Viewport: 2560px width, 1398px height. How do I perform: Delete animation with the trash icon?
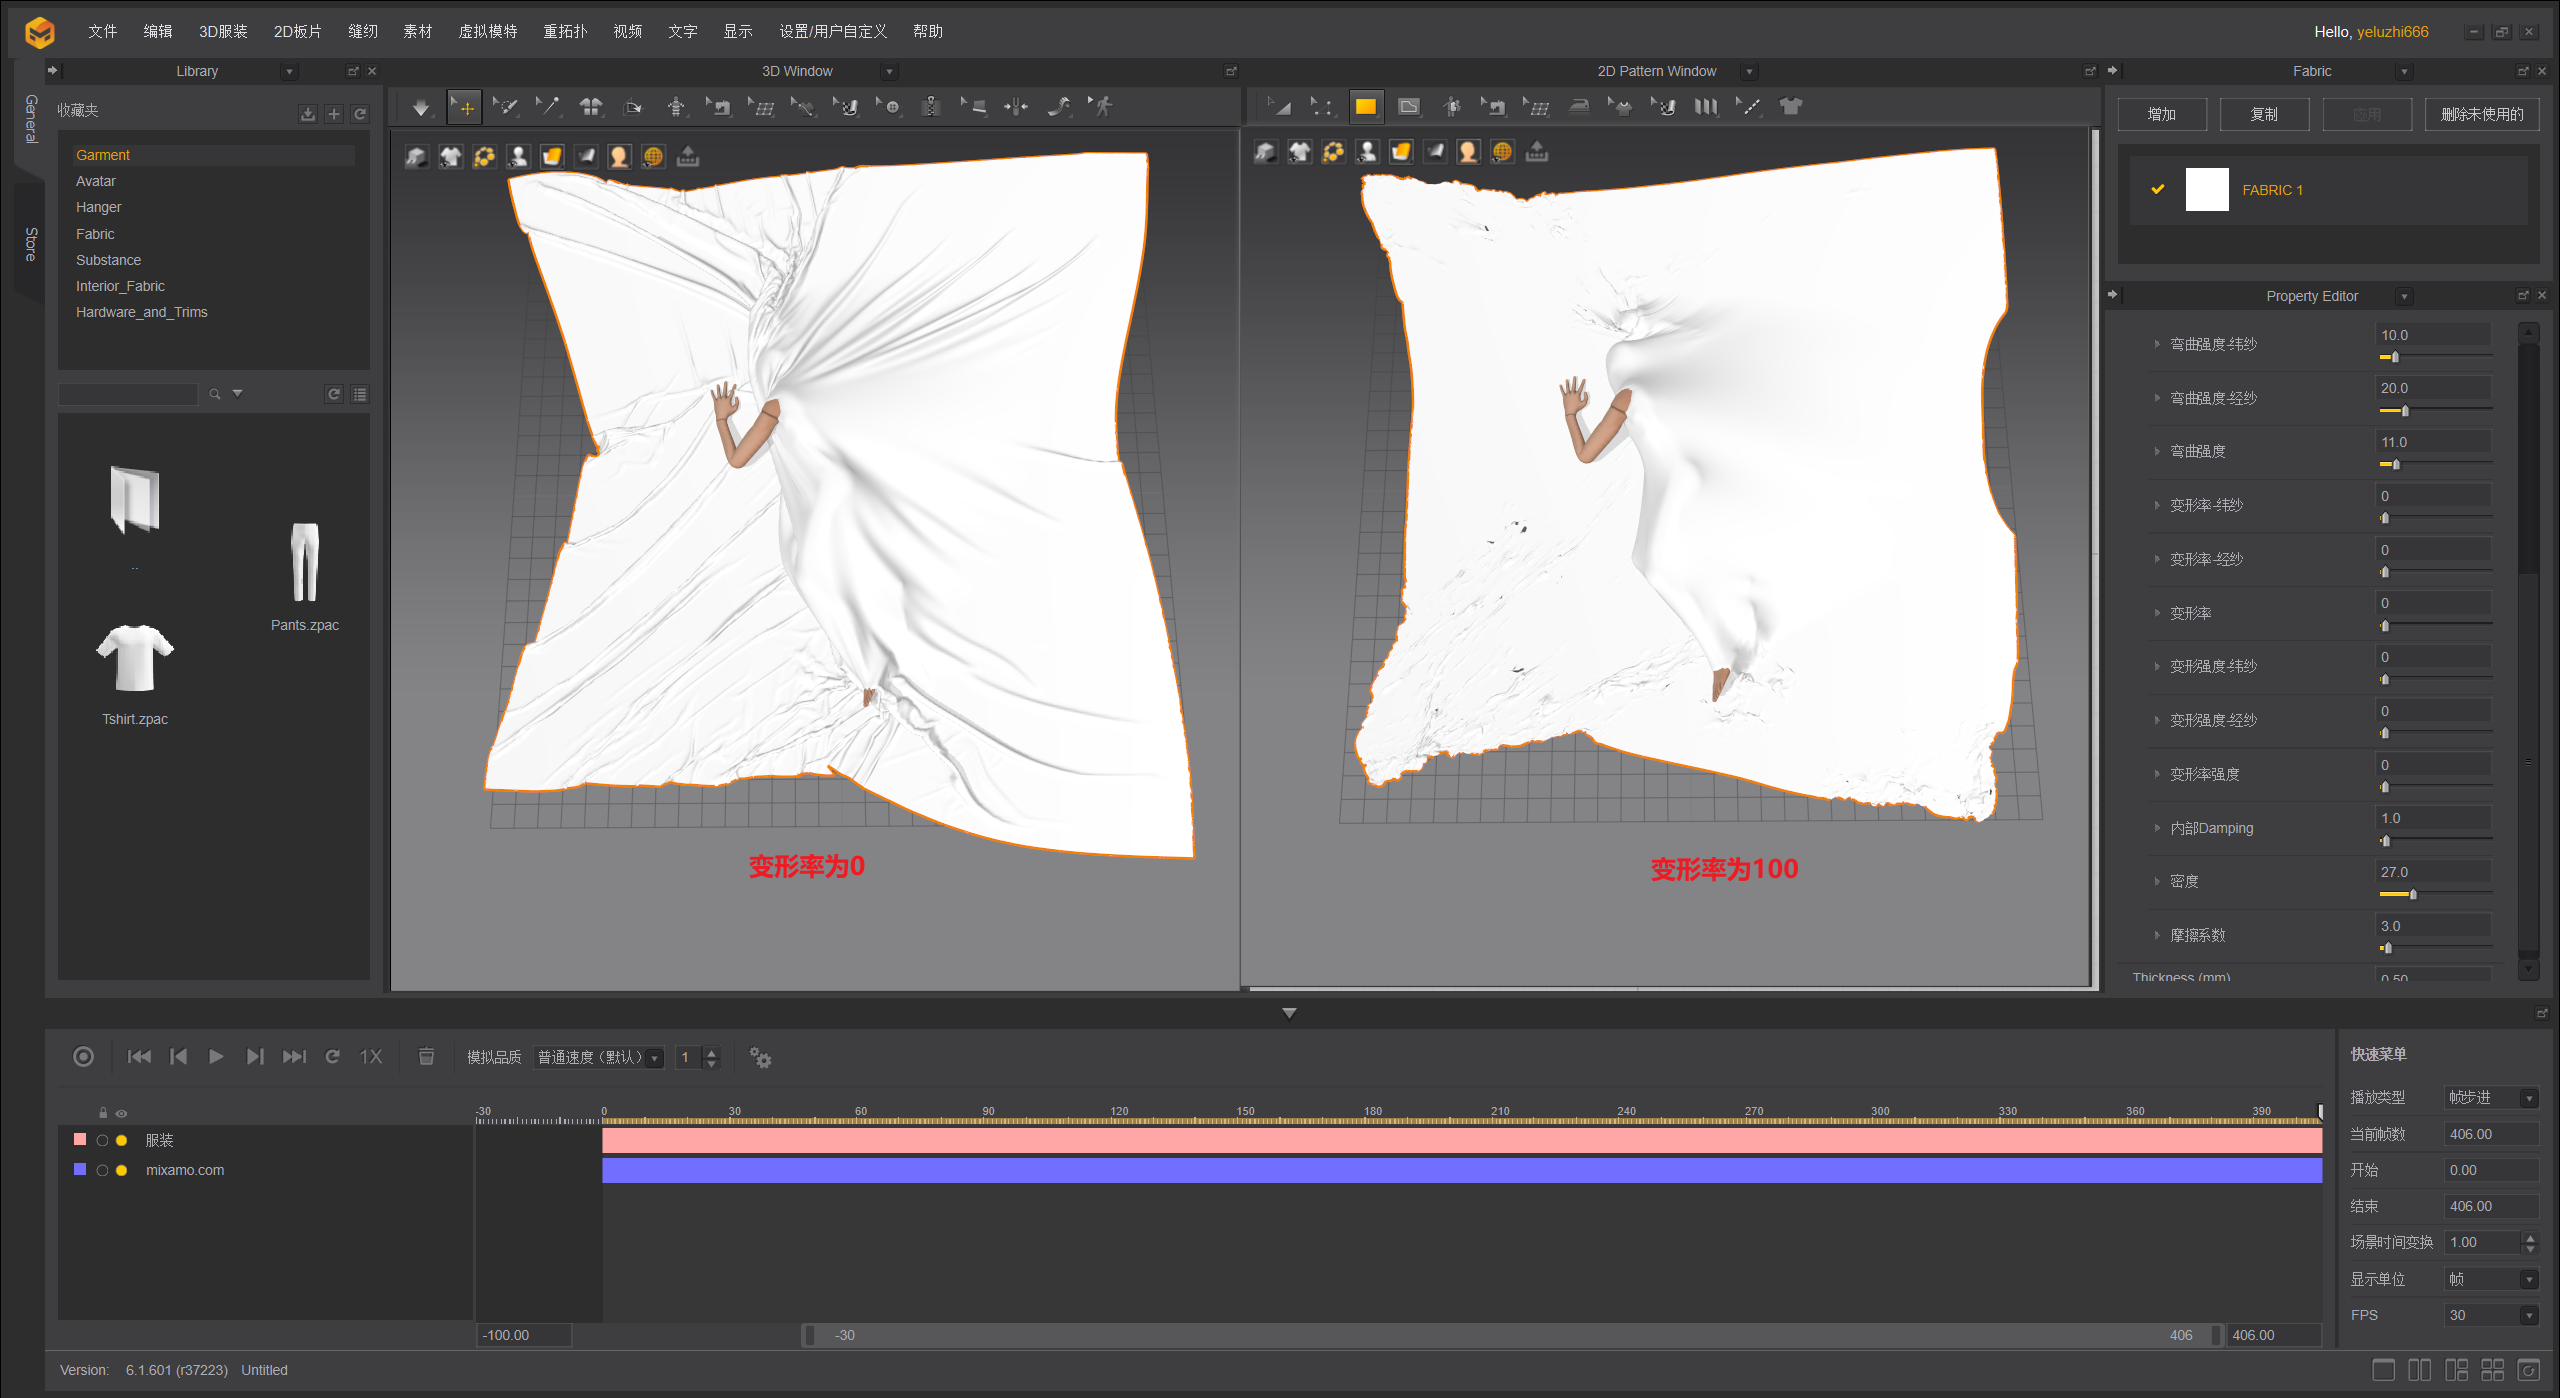(426, 1057)
